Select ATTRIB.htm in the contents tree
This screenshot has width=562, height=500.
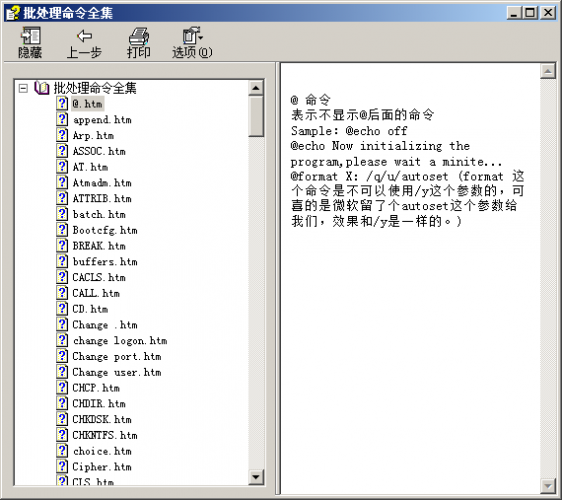[x=102, y=199]
